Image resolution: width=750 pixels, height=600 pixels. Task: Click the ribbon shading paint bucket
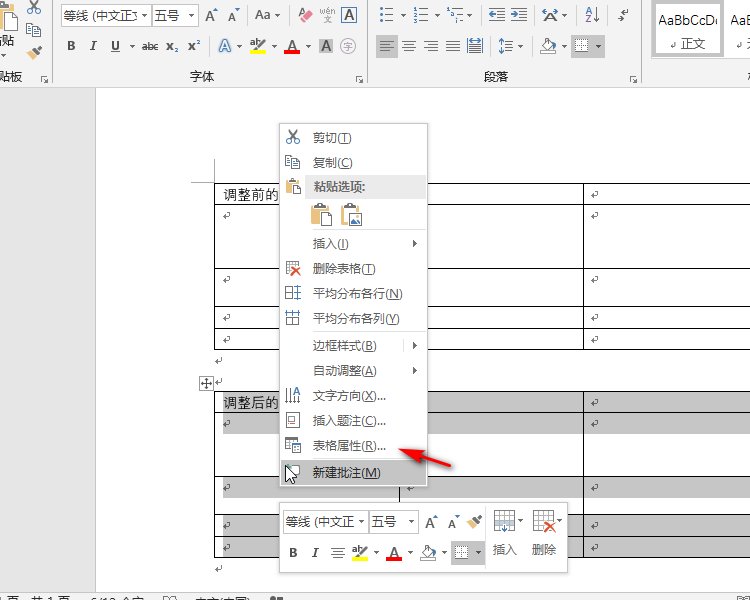(548, 46)
